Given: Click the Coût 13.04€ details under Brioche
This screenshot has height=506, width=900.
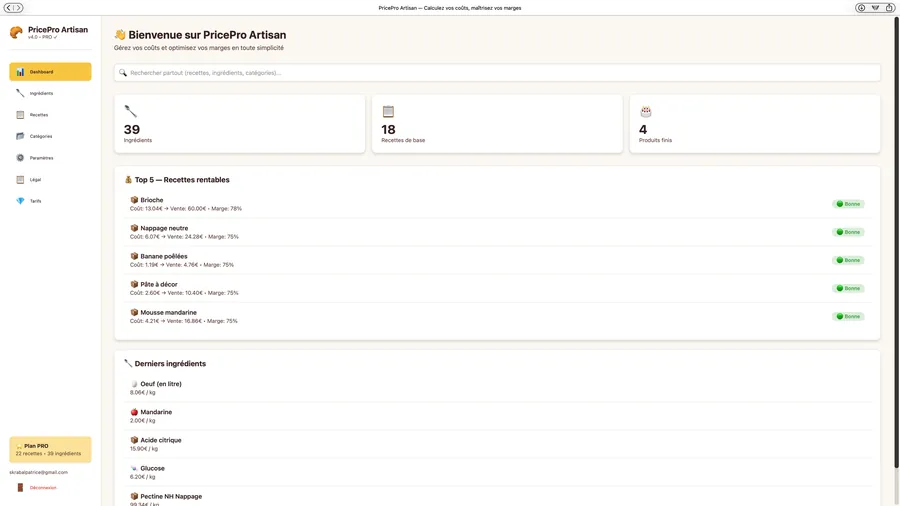Looking at the screenshot, I should (185, 209).
